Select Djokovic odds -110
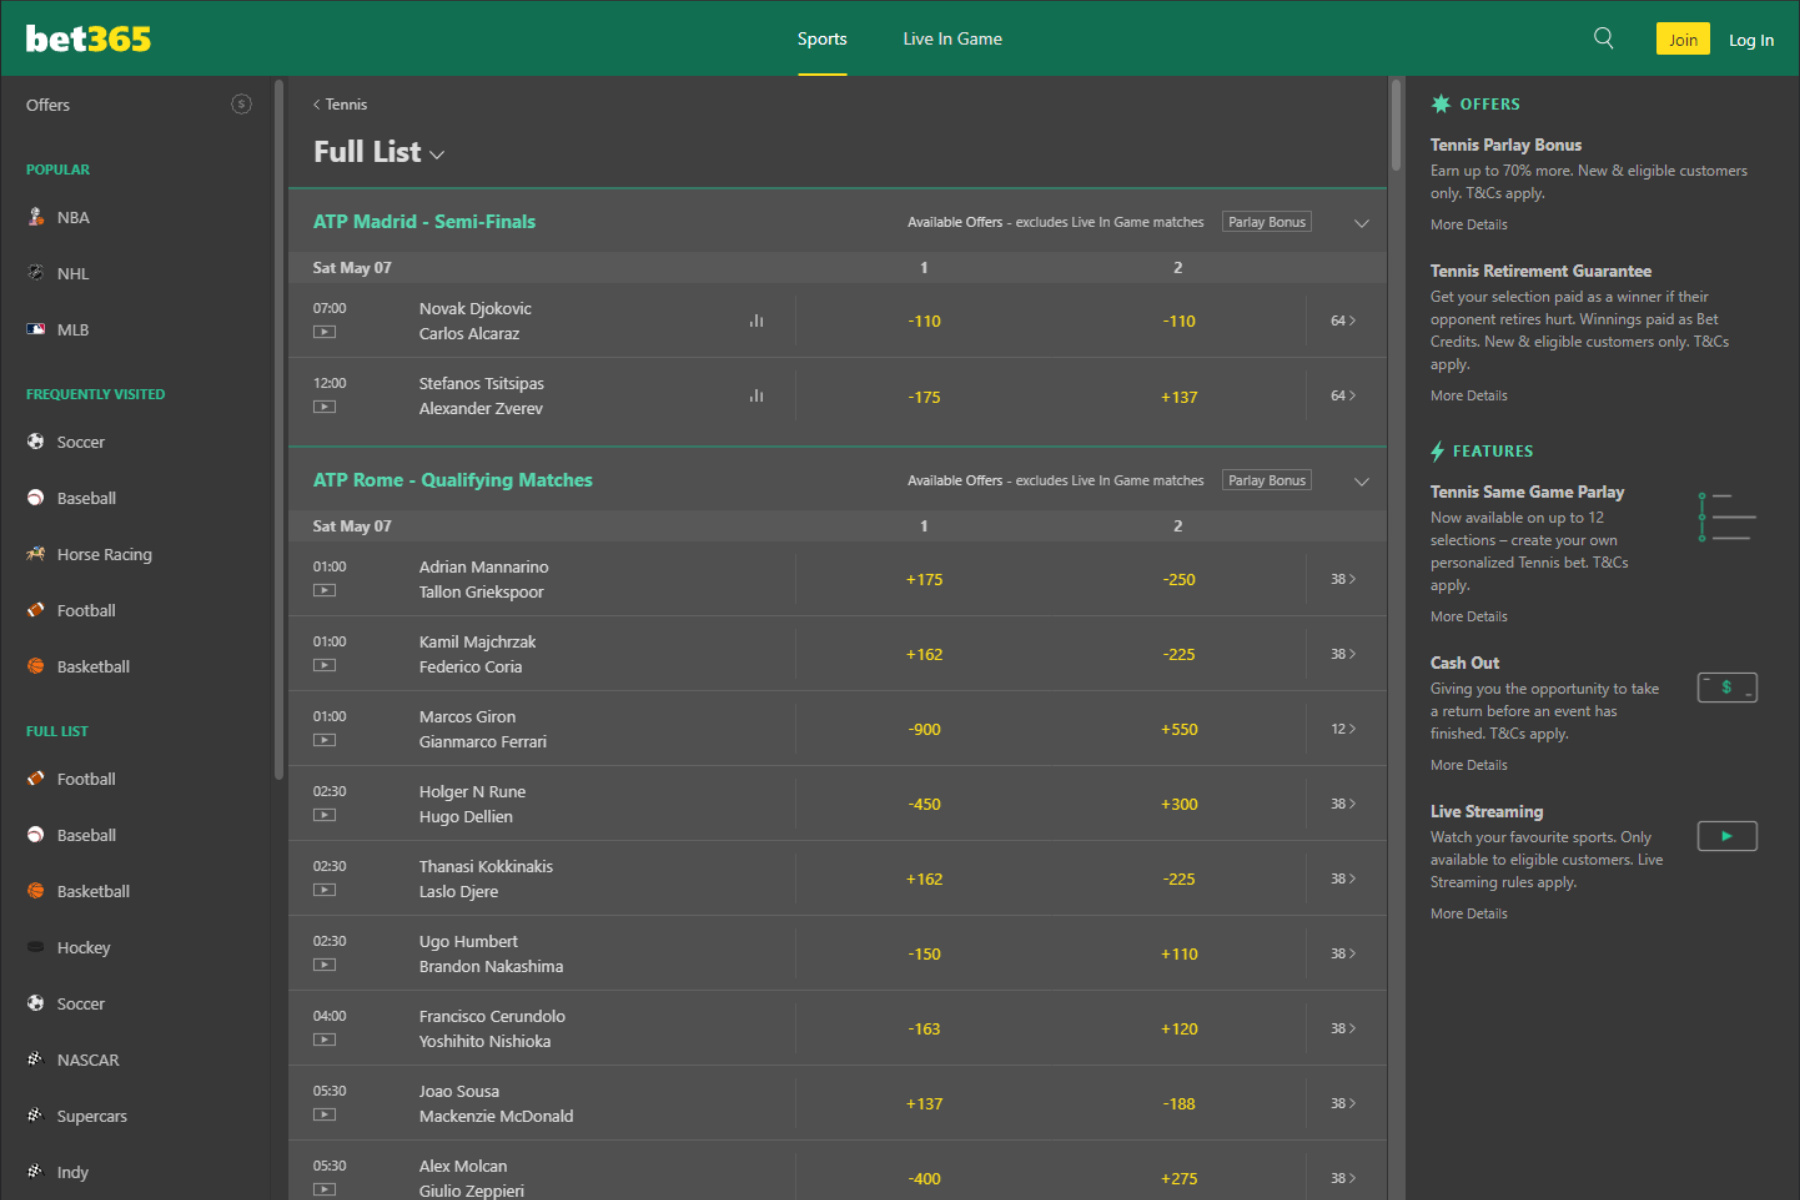The width and height of the screenshot is (1800, 1200). click(x=924, y=321)
